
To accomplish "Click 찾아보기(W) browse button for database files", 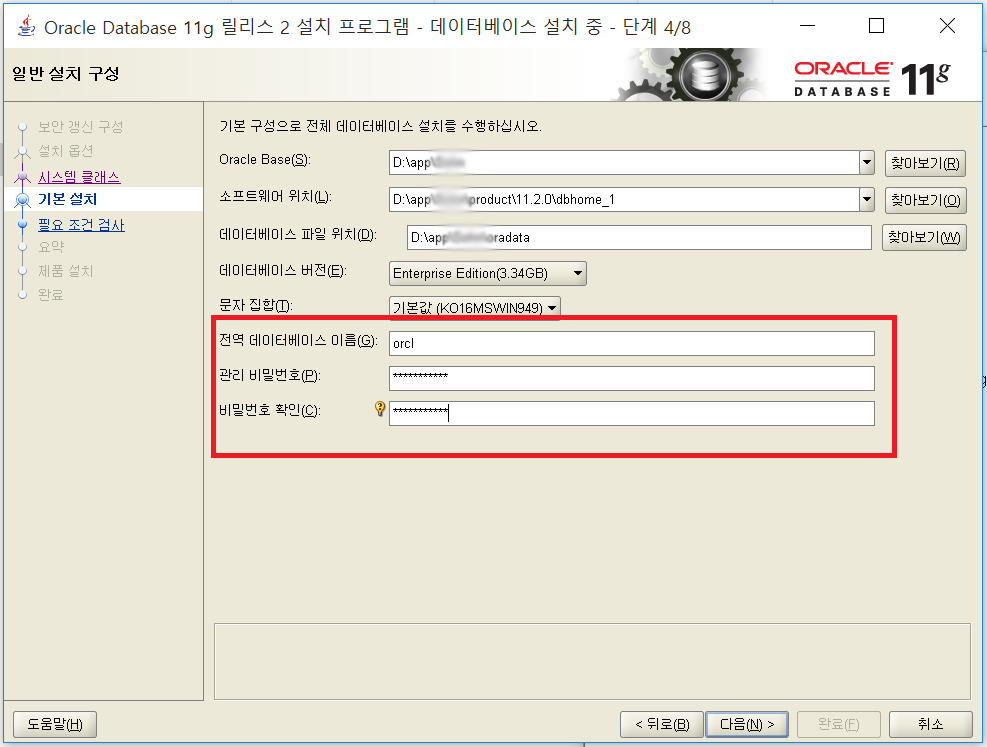I will point(924,237).
